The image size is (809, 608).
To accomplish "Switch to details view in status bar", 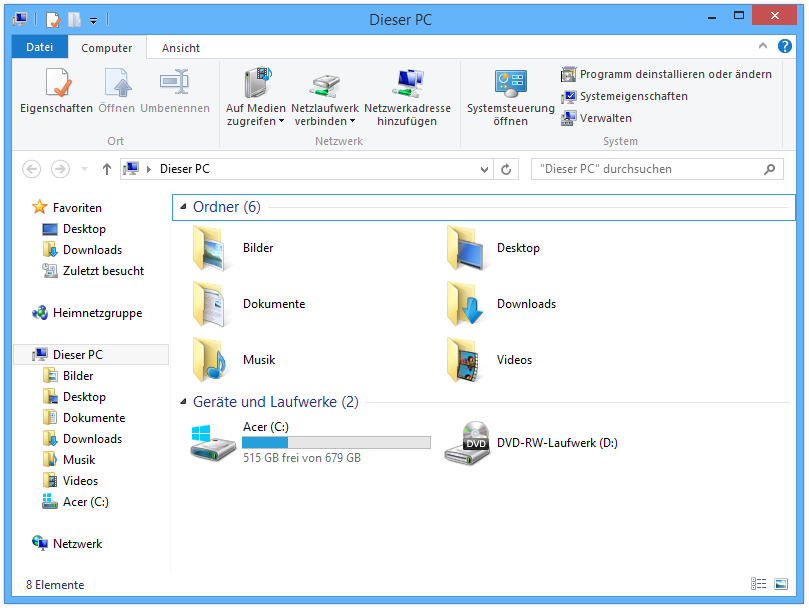I will click(x=759, y=584).
